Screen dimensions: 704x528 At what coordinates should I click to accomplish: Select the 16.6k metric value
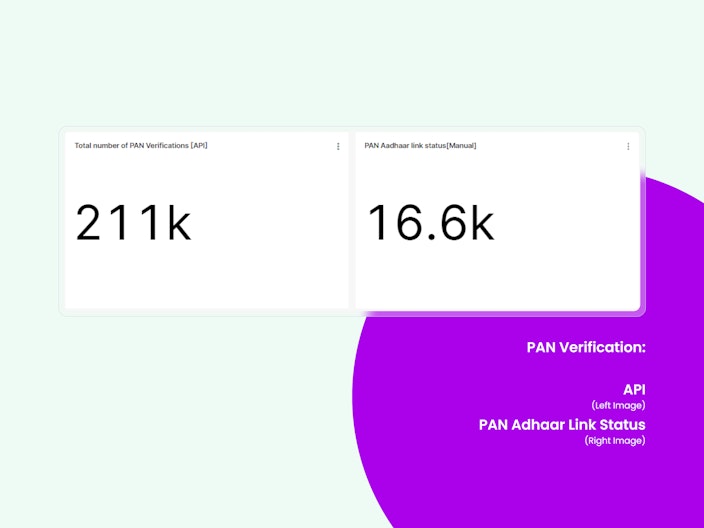pyautogui.click(x=431, y=223)
